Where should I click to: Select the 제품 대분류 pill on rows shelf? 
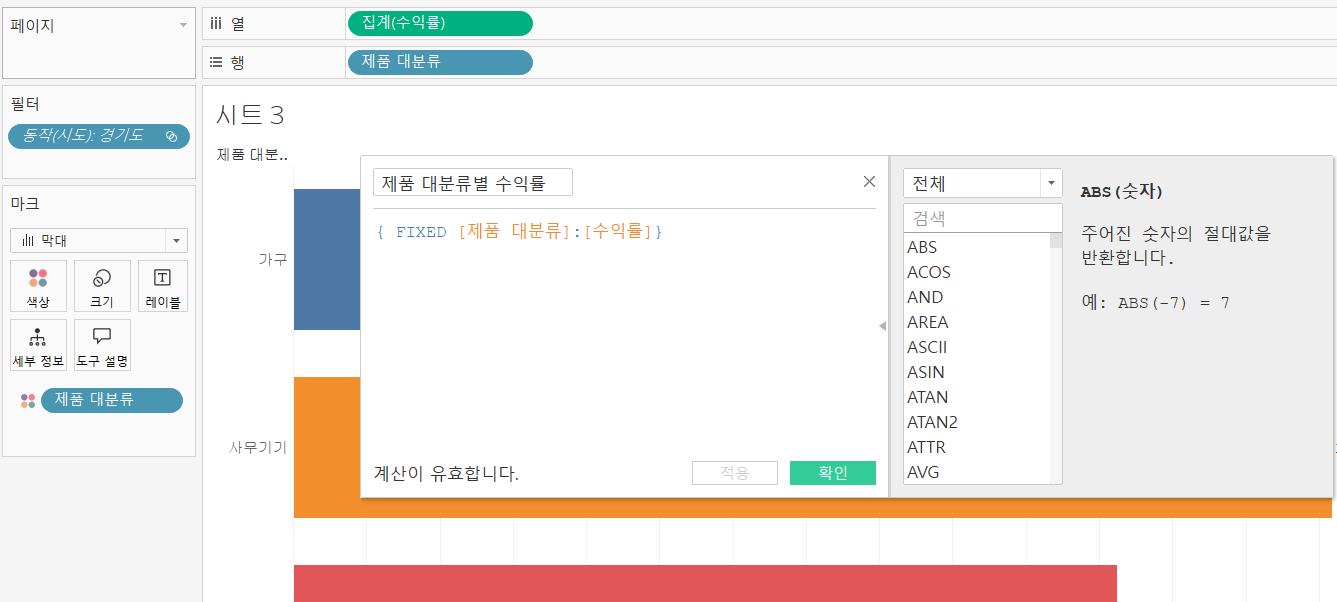click(440, 62)
